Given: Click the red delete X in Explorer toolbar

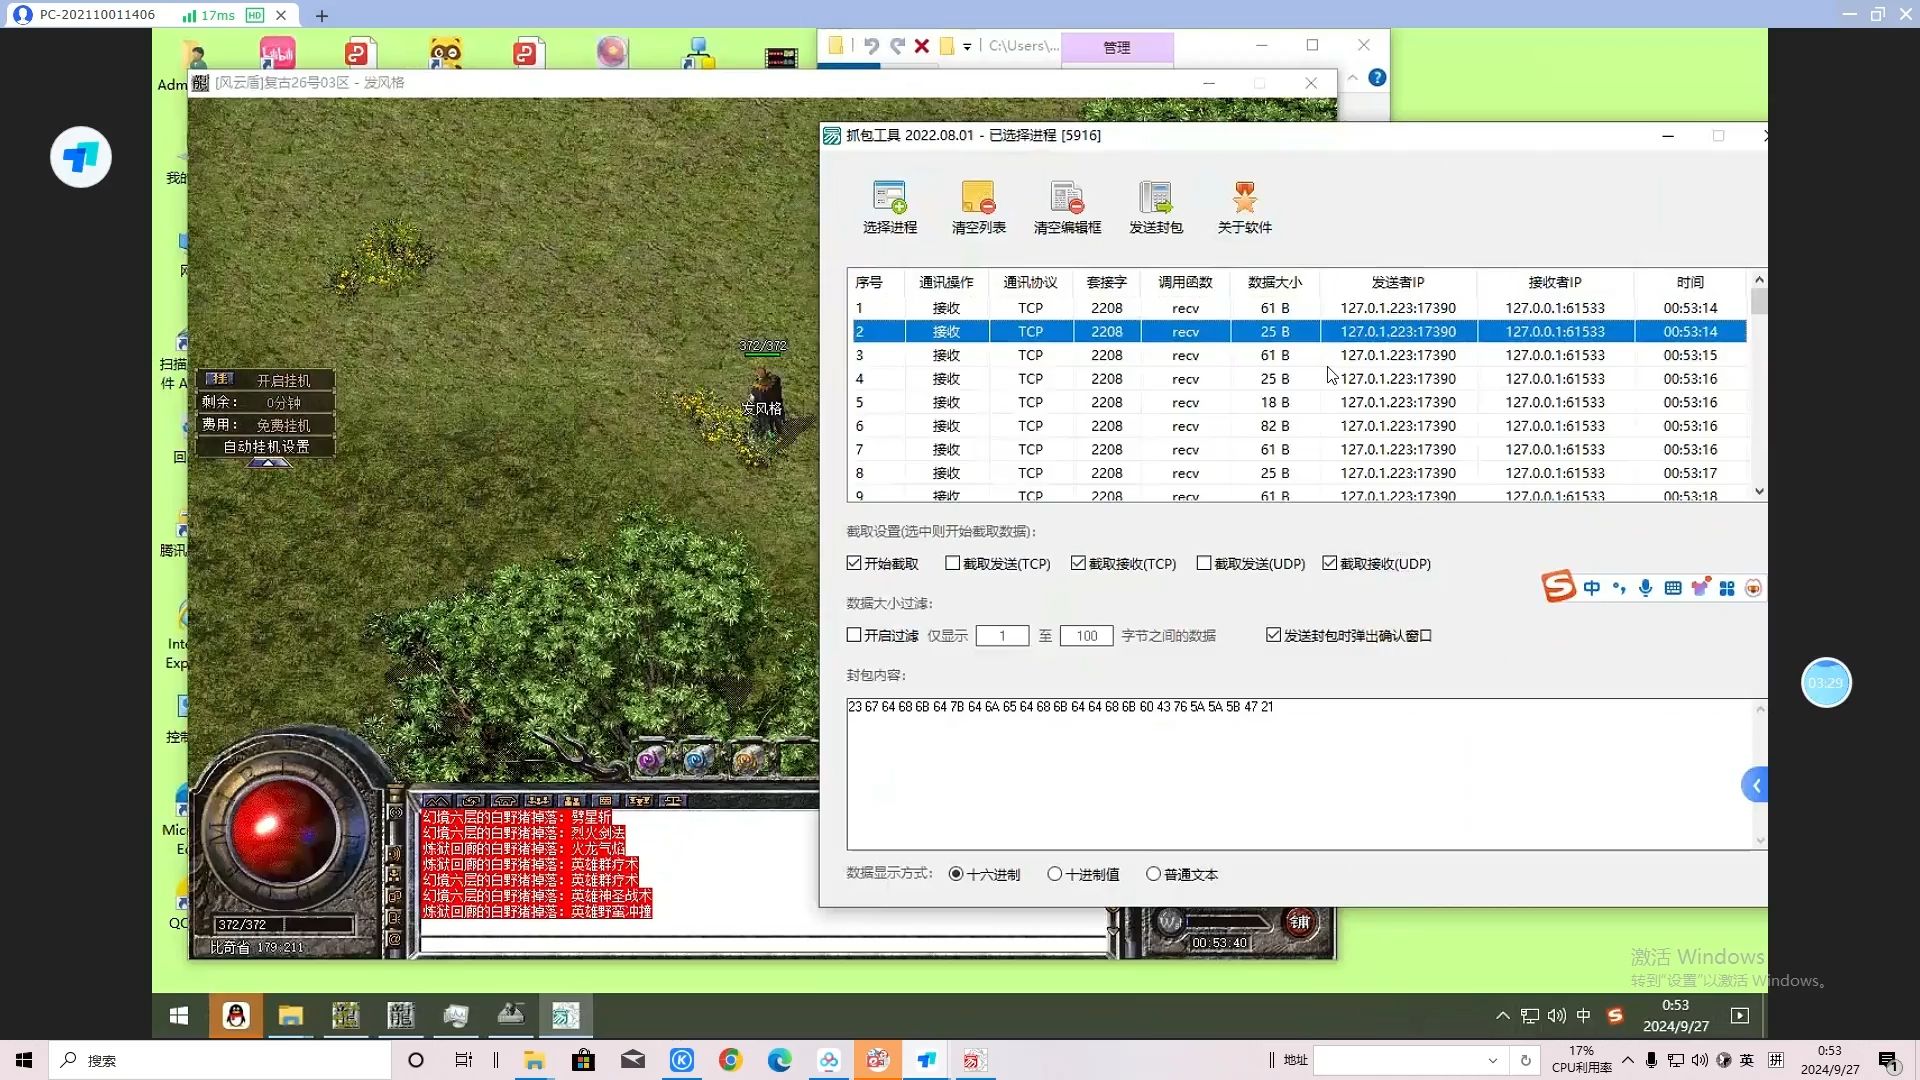Looking at the screenshot, I should [922, 46].
